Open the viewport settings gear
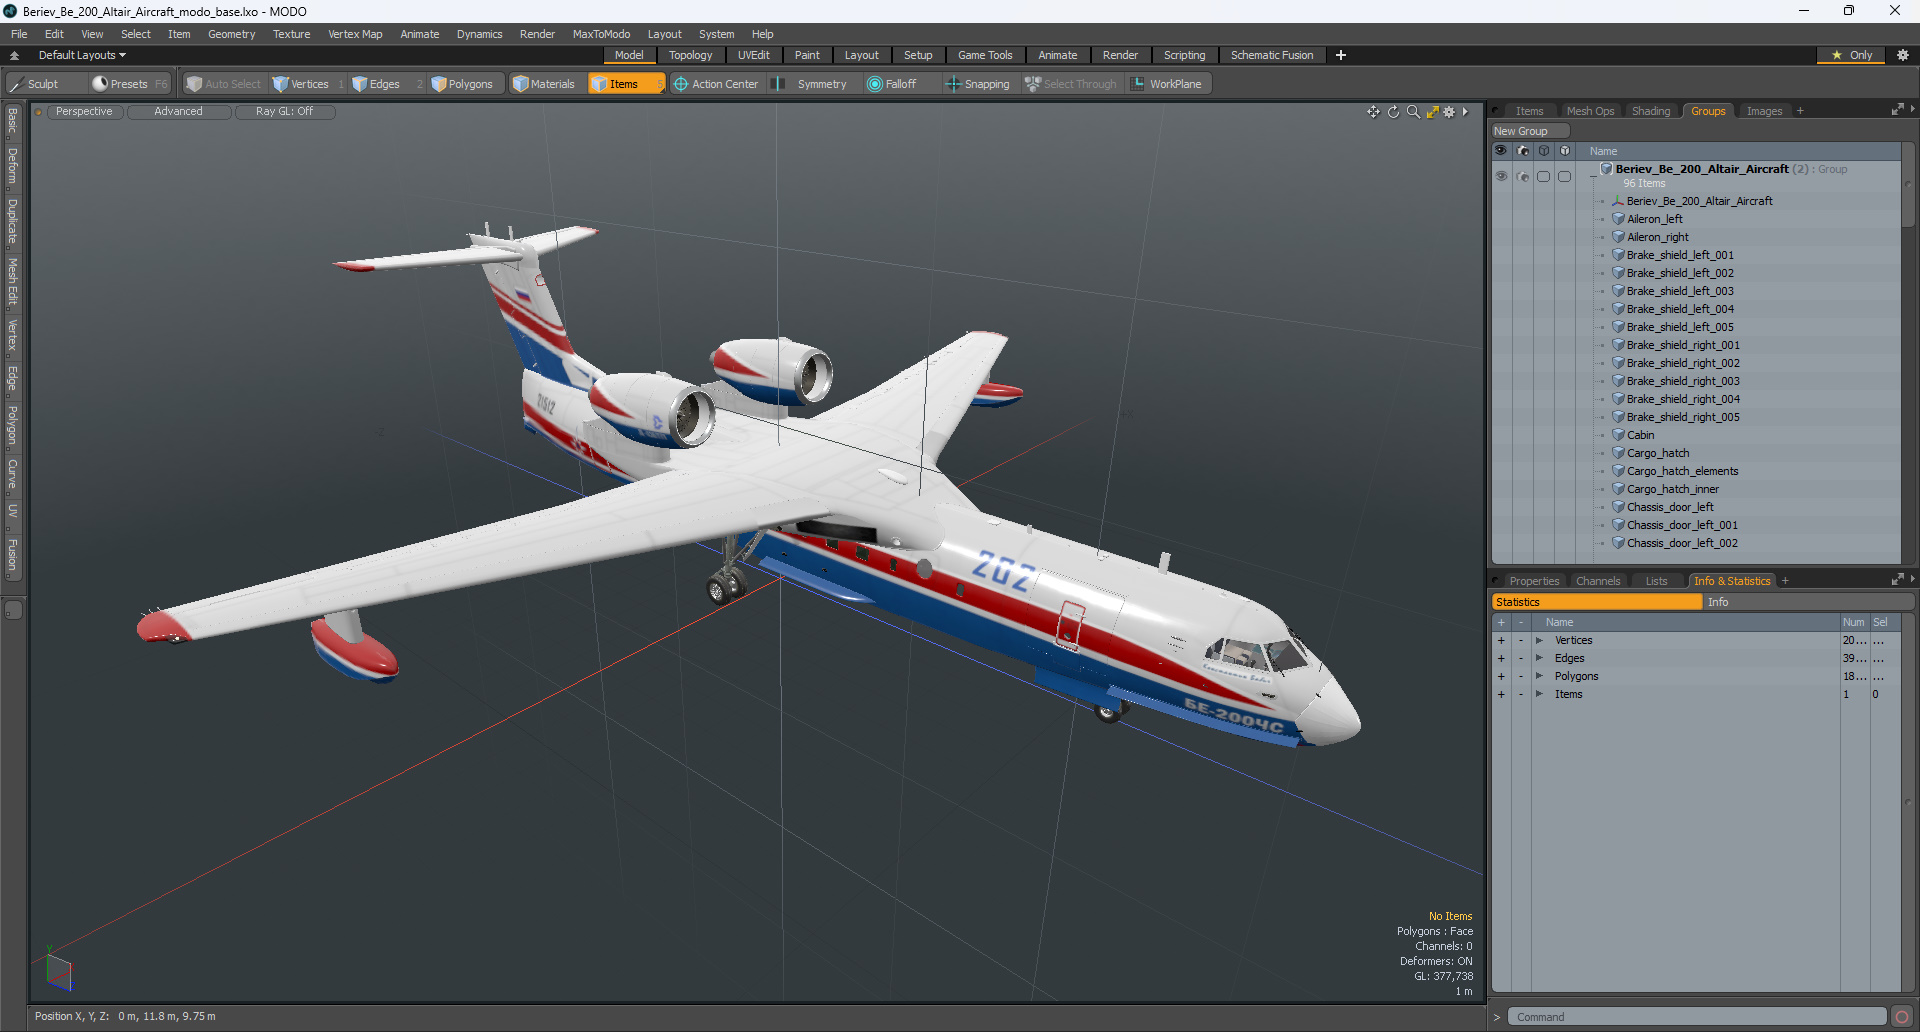 tap(1449, 112)
